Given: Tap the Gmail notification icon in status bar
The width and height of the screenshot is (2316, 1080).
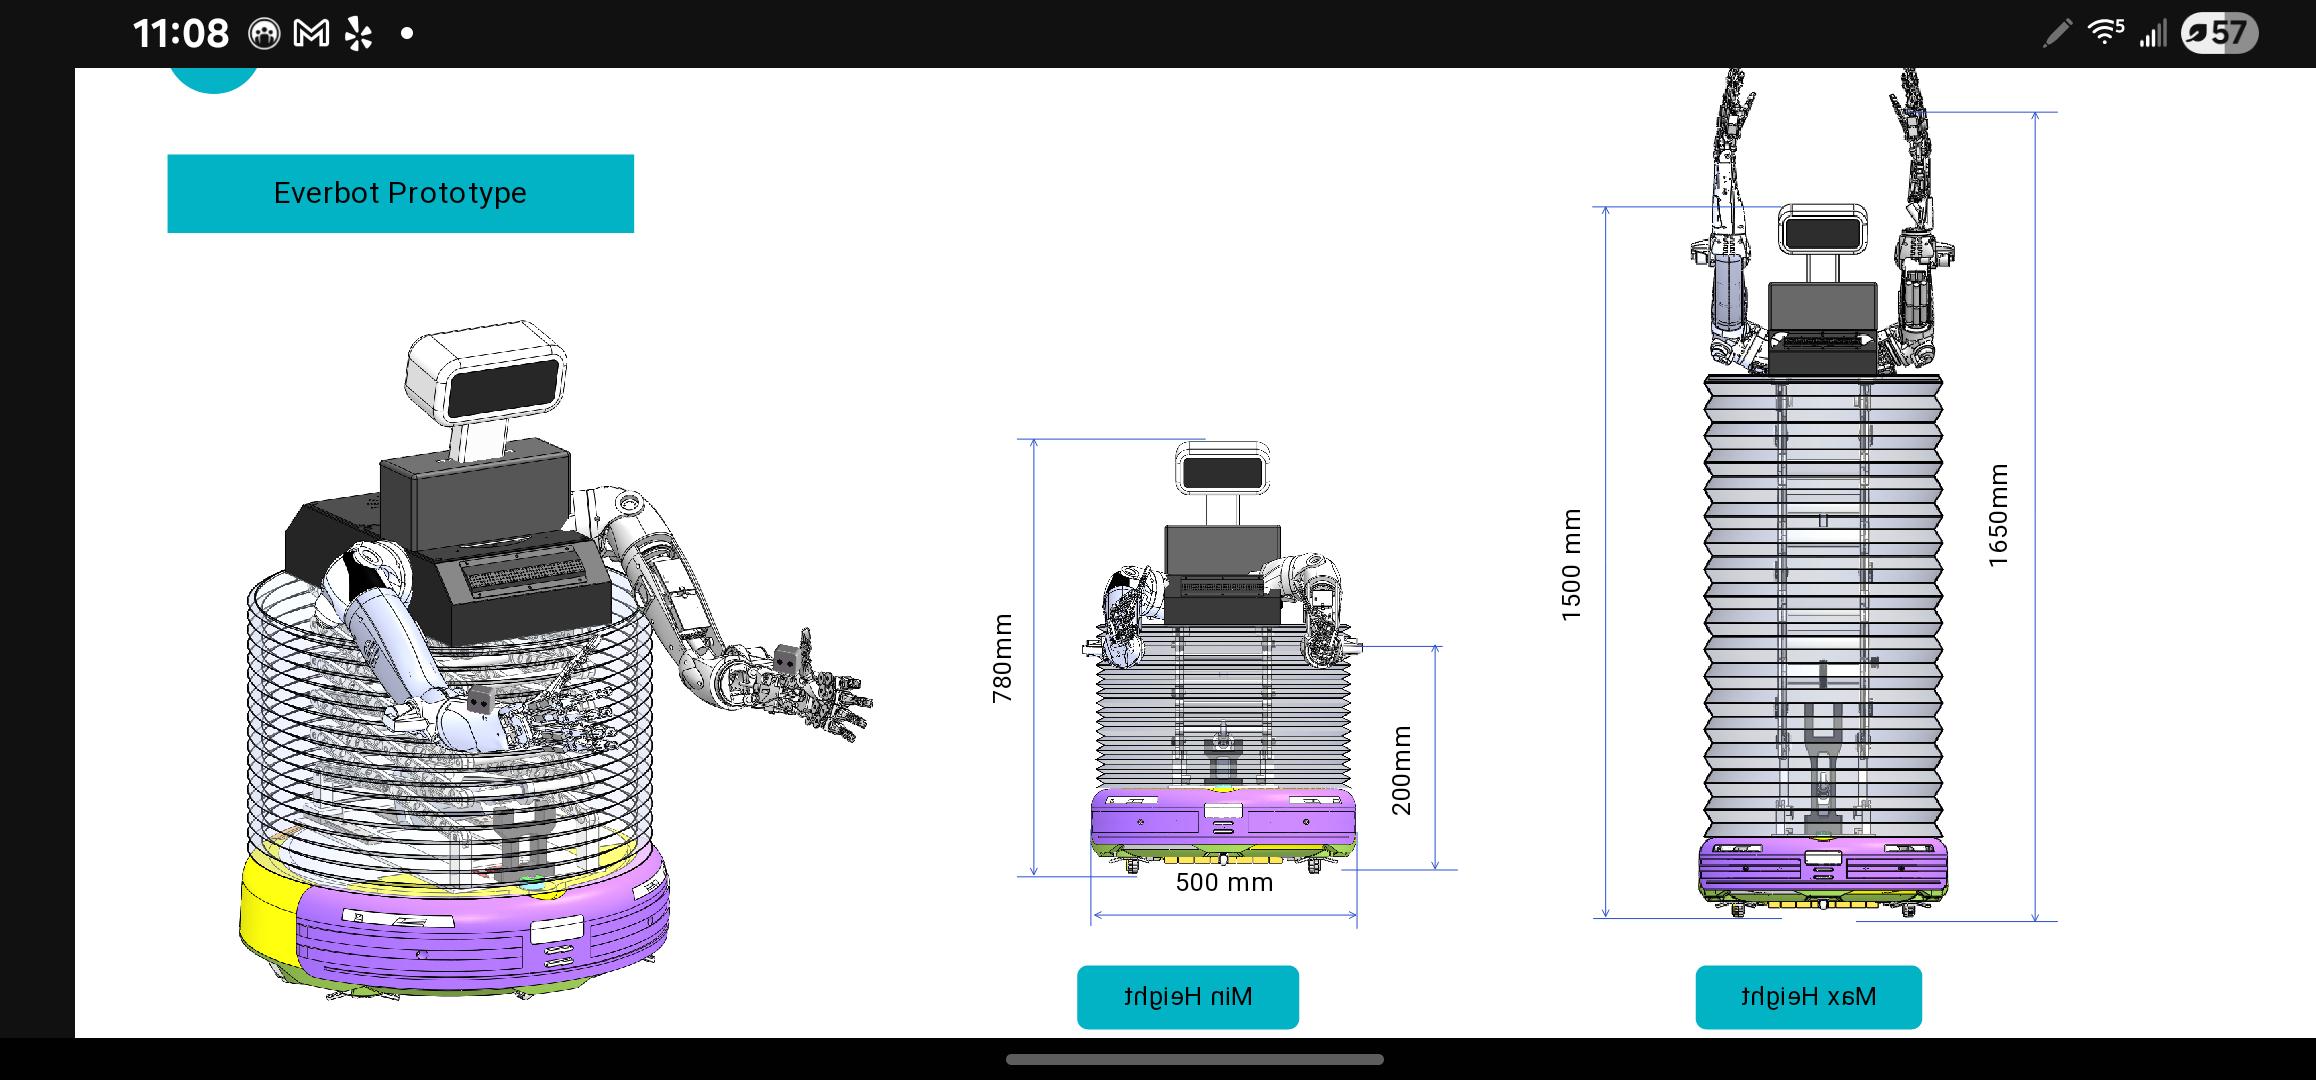Looking at the screenshot, I should 311,34.
